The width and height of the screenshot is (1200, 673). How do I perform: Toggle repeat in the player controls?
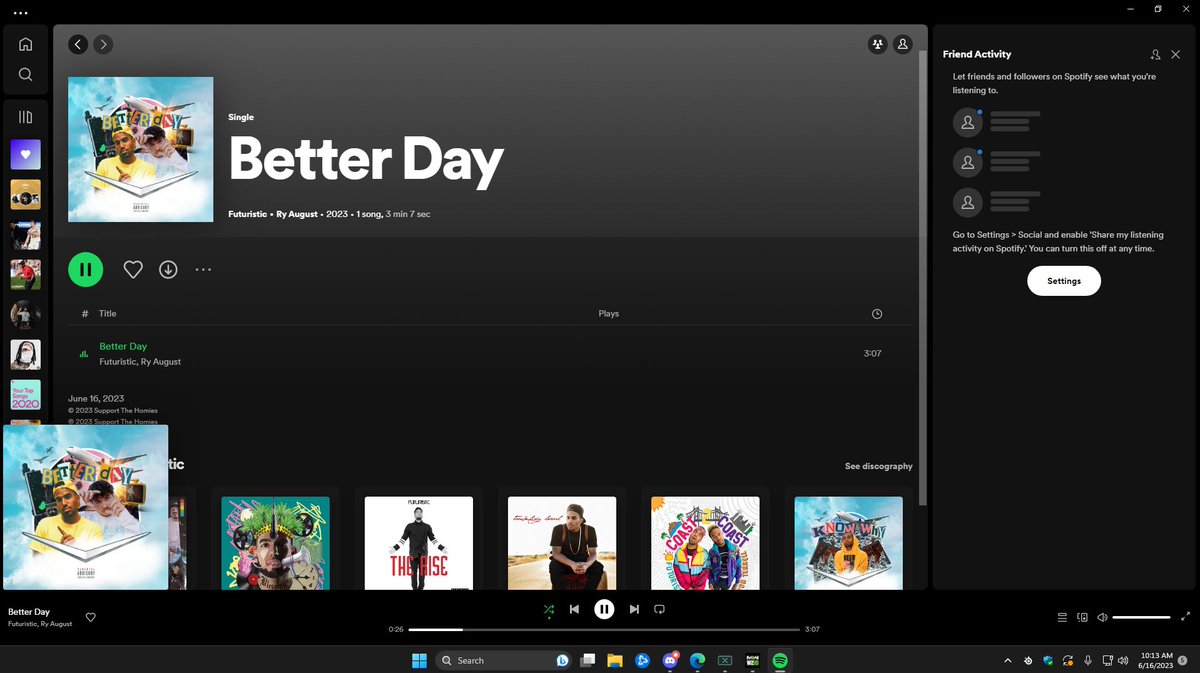click(x=659, y=609)
